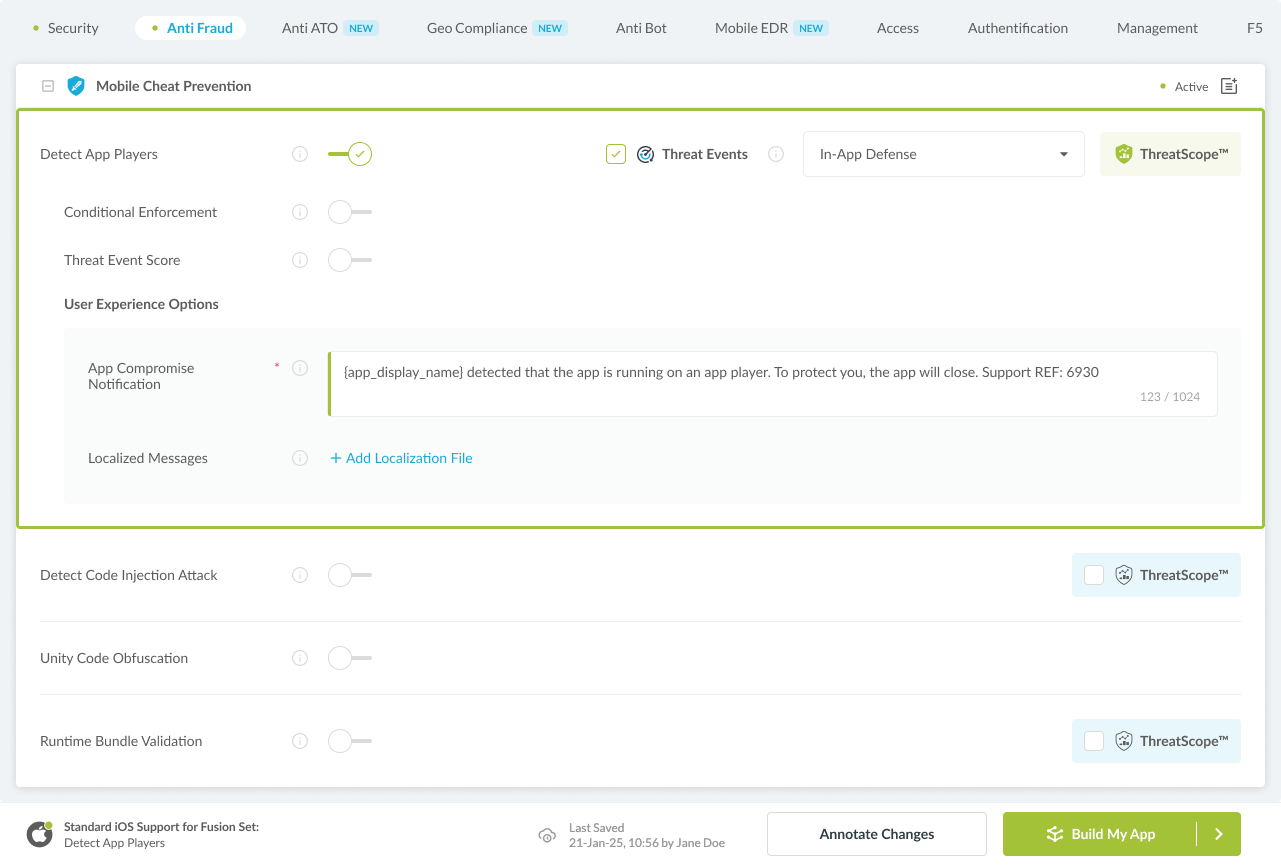
Task: Click info icon for Unity Code Obfuscation
Action: click(x=300, y=658)
